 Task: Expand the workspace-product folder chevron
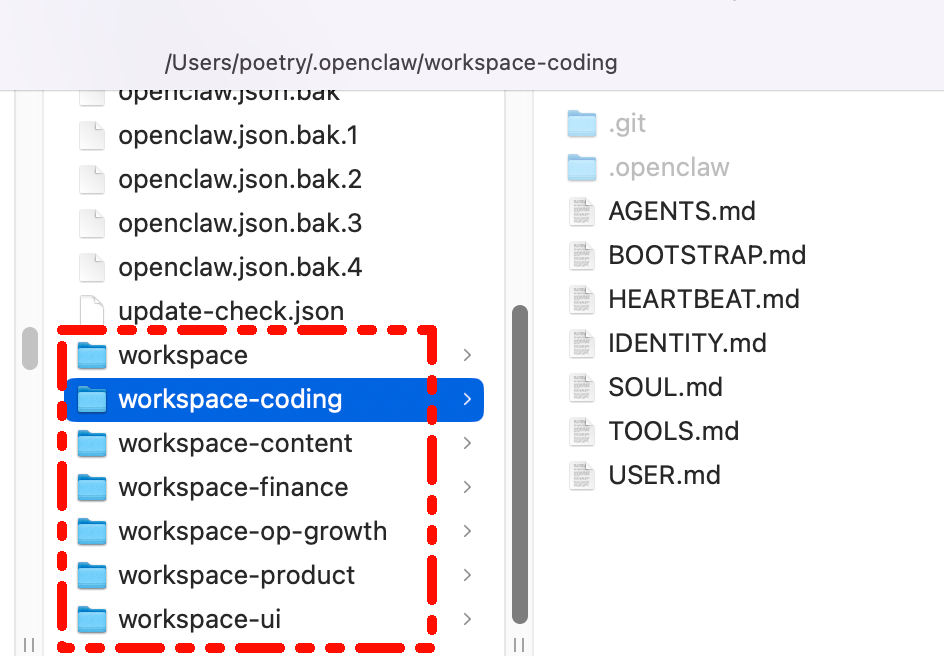[467, 576]
